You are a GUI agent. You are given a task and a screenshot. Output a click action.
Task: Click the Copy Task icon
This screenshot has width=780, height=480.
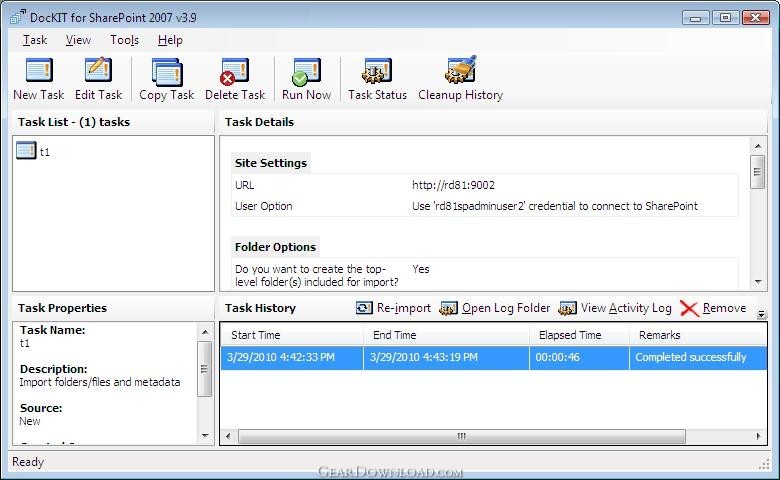point(167,72)
